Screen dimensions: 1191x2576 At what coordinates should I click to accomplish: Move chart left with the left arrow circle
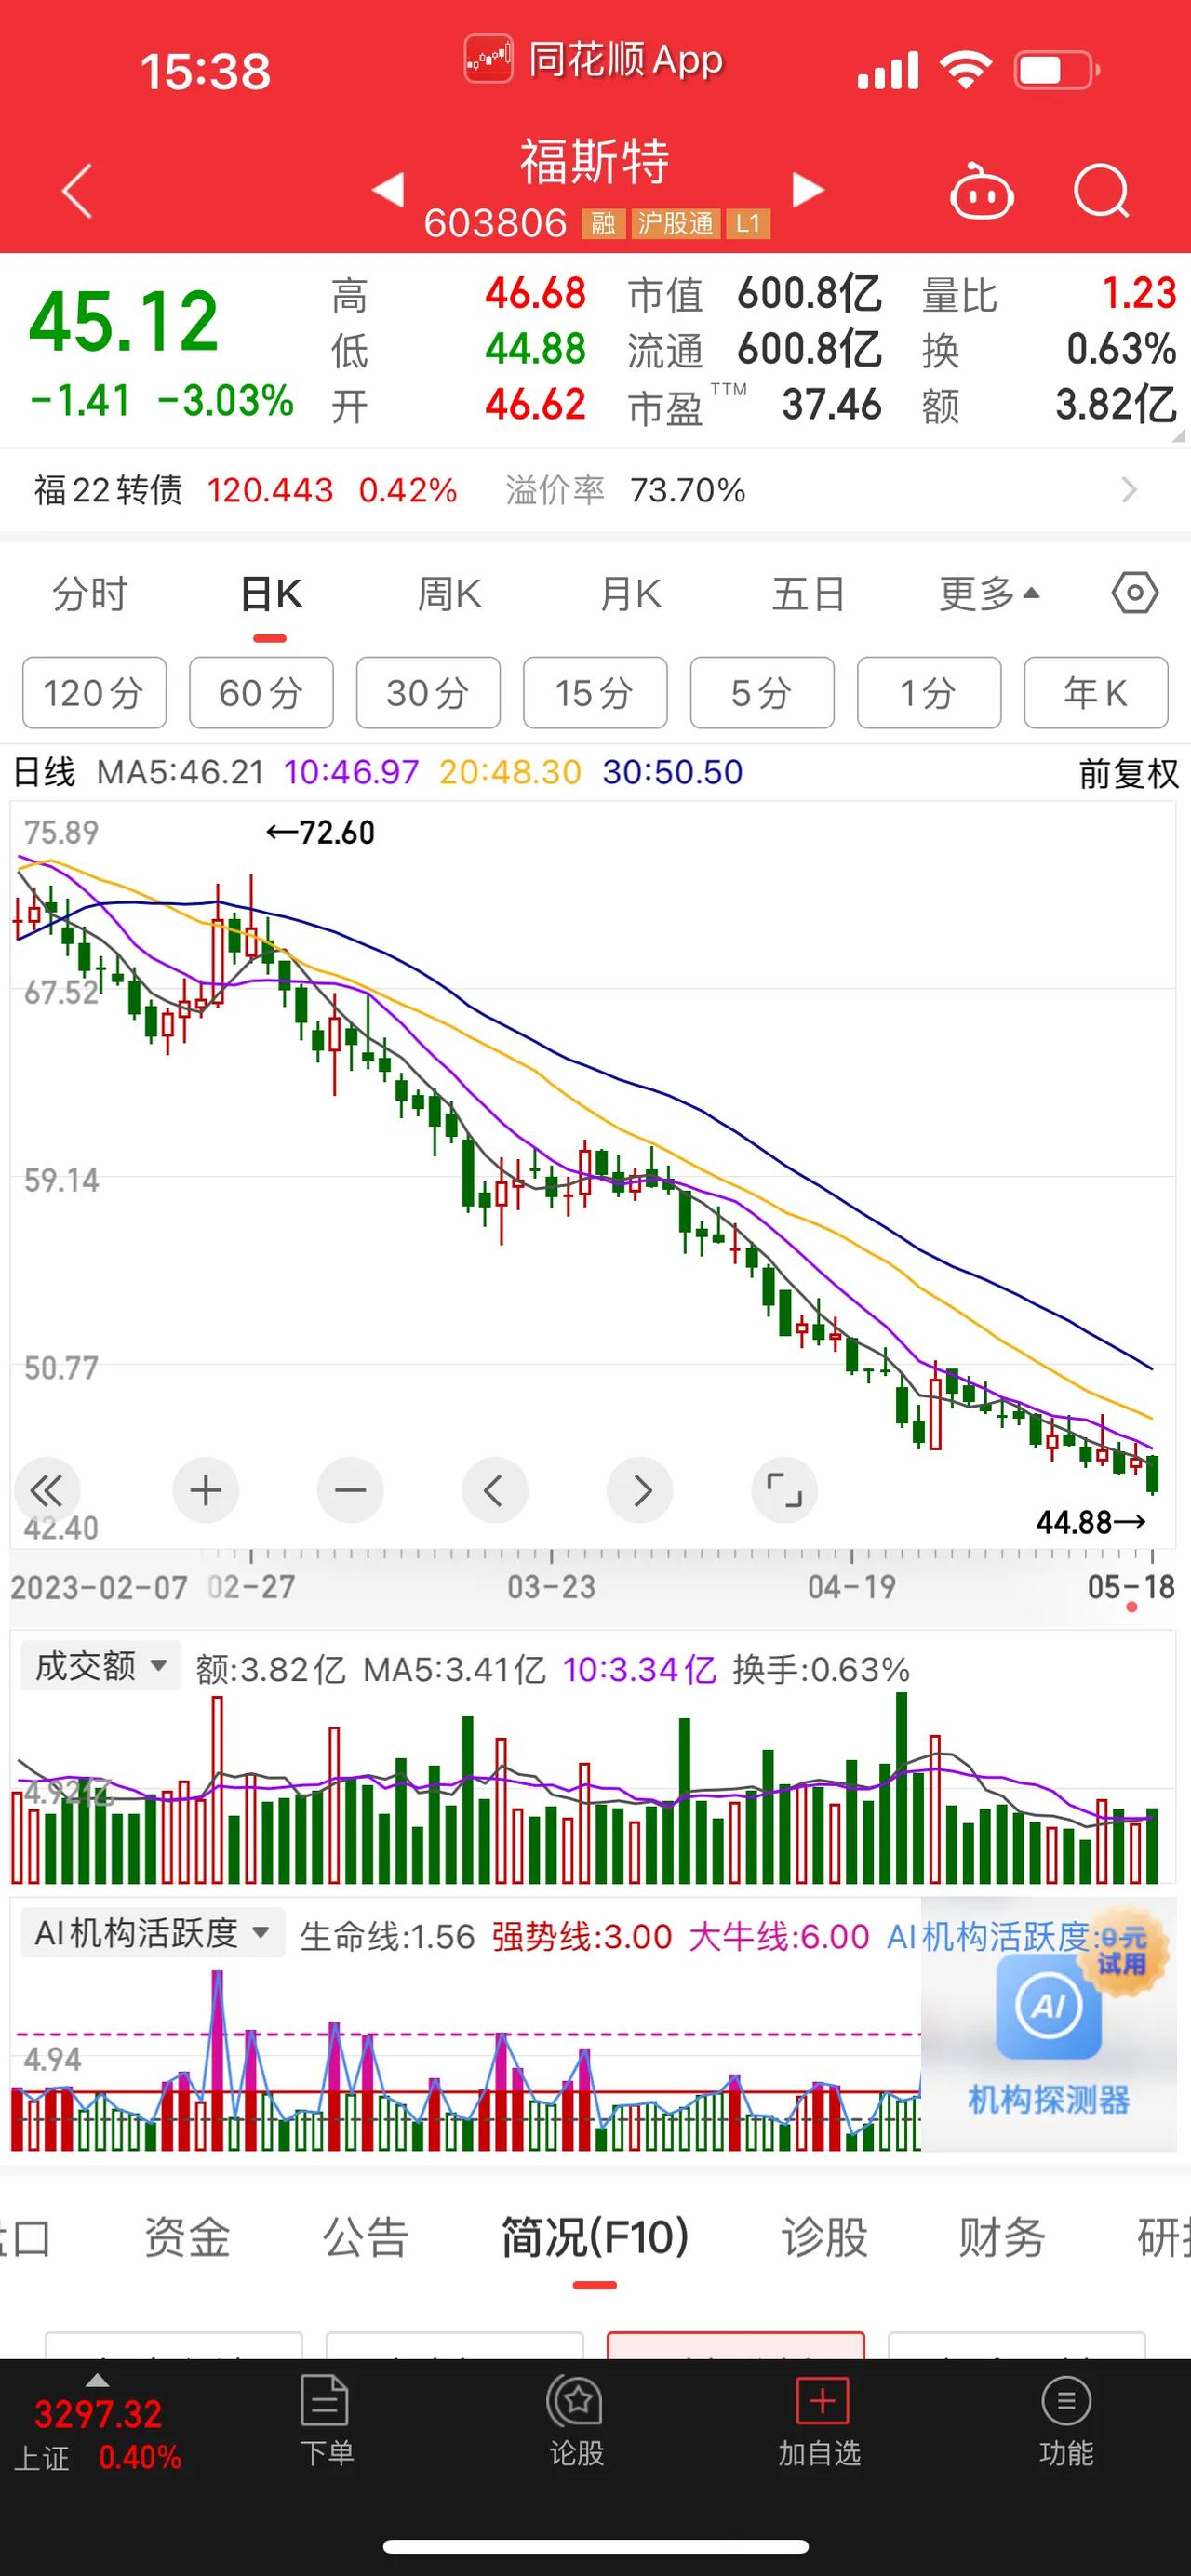pos(494,1490)
